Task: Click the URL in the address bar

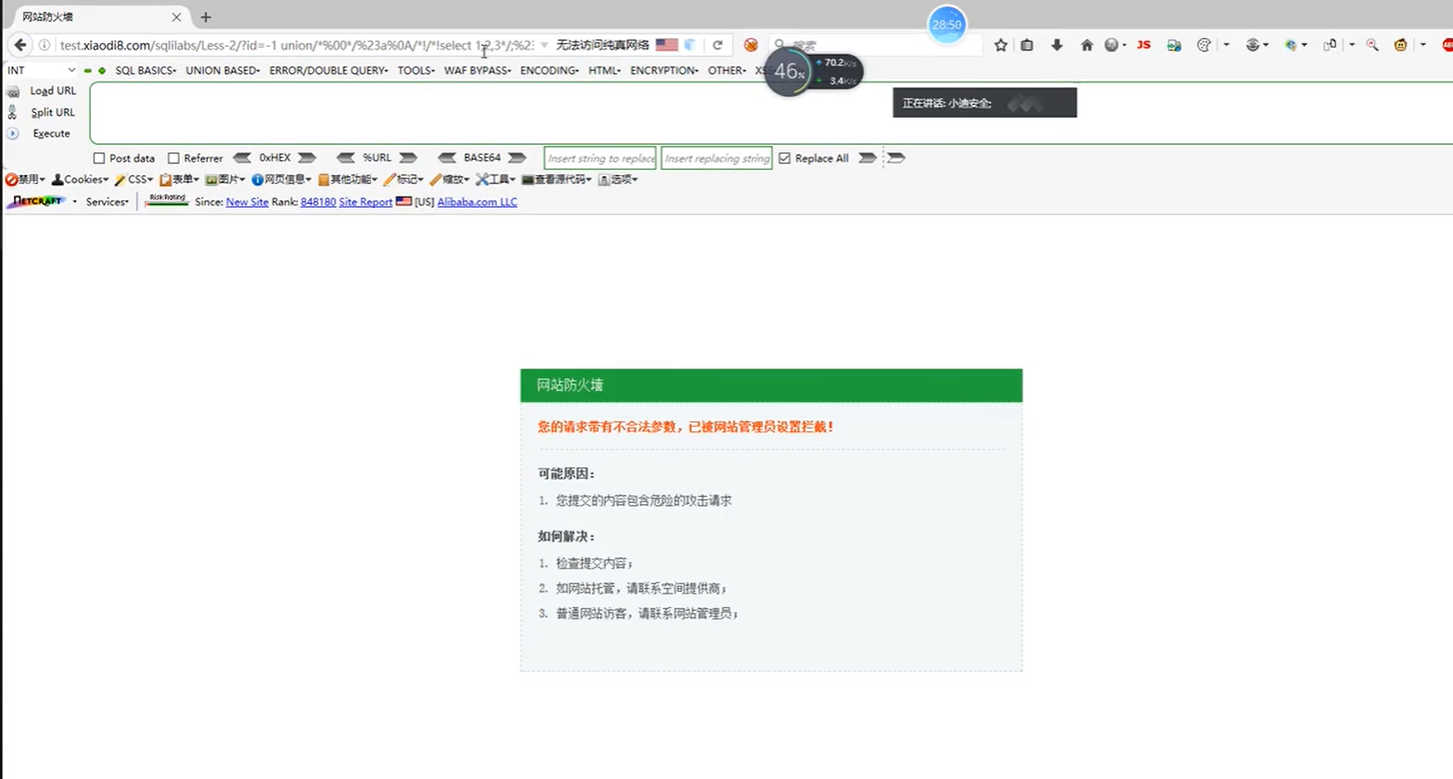Action: point(296,45)
